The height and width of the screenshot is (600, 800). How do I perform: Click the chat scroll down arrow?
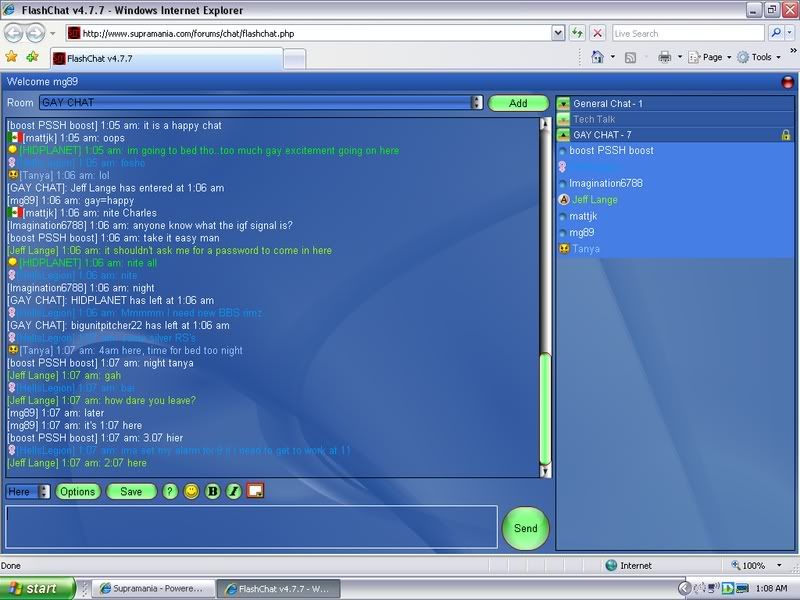pyautogui.click(x=545, y=471)
